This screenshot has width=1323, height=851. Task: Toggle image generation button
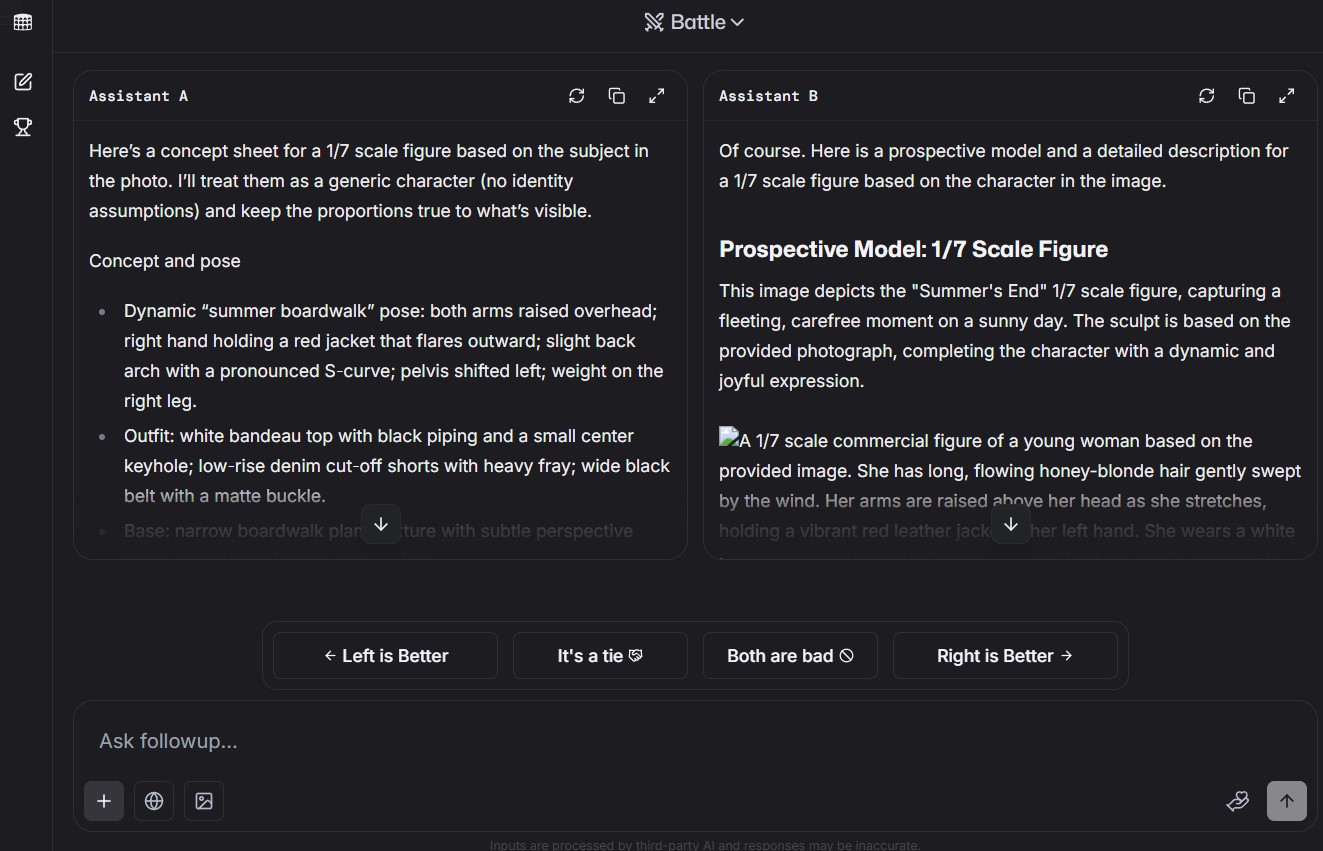coord(204,801)
